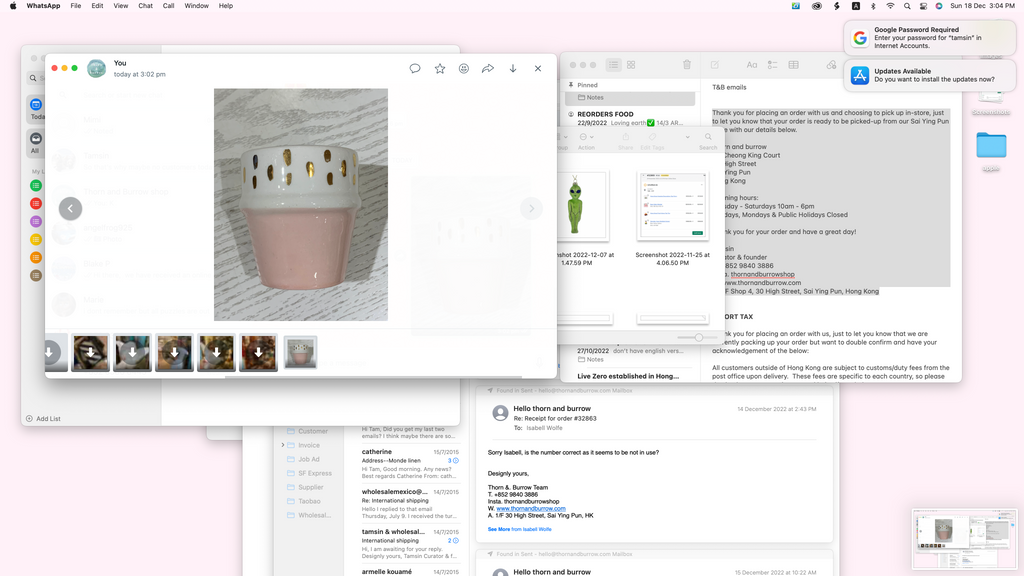Star the image in the WhatsApp viewer
Screen dimensions: 1024x576
click(440, 68)
